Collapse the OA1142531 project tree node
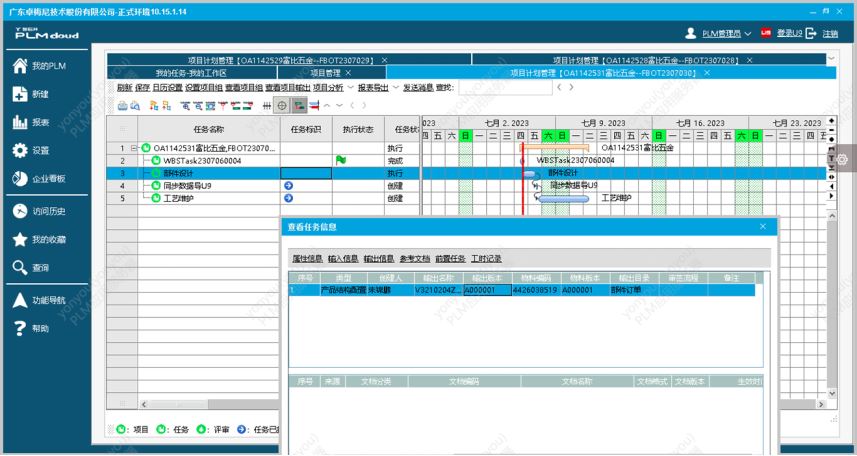 [134, 148]
